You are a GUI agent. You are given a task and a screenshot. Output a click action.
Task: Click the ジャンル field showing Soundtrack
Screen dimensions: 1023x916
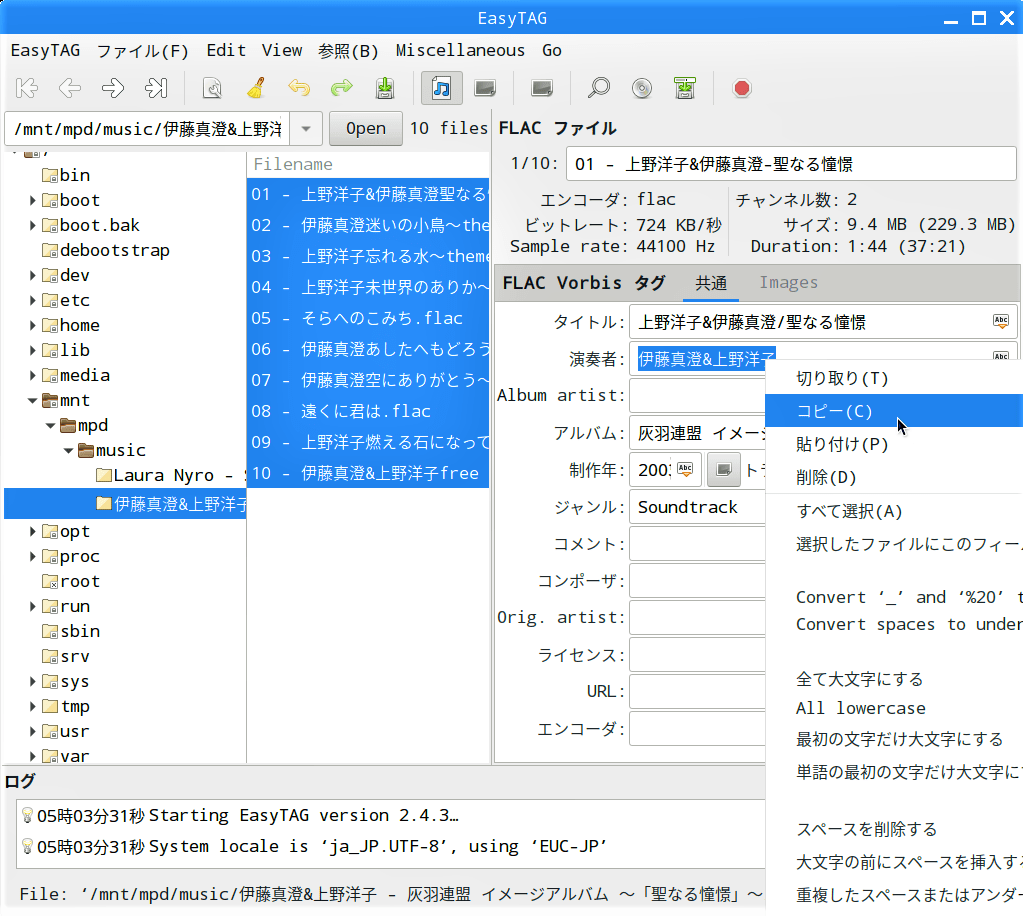click(x=697, y=507)
